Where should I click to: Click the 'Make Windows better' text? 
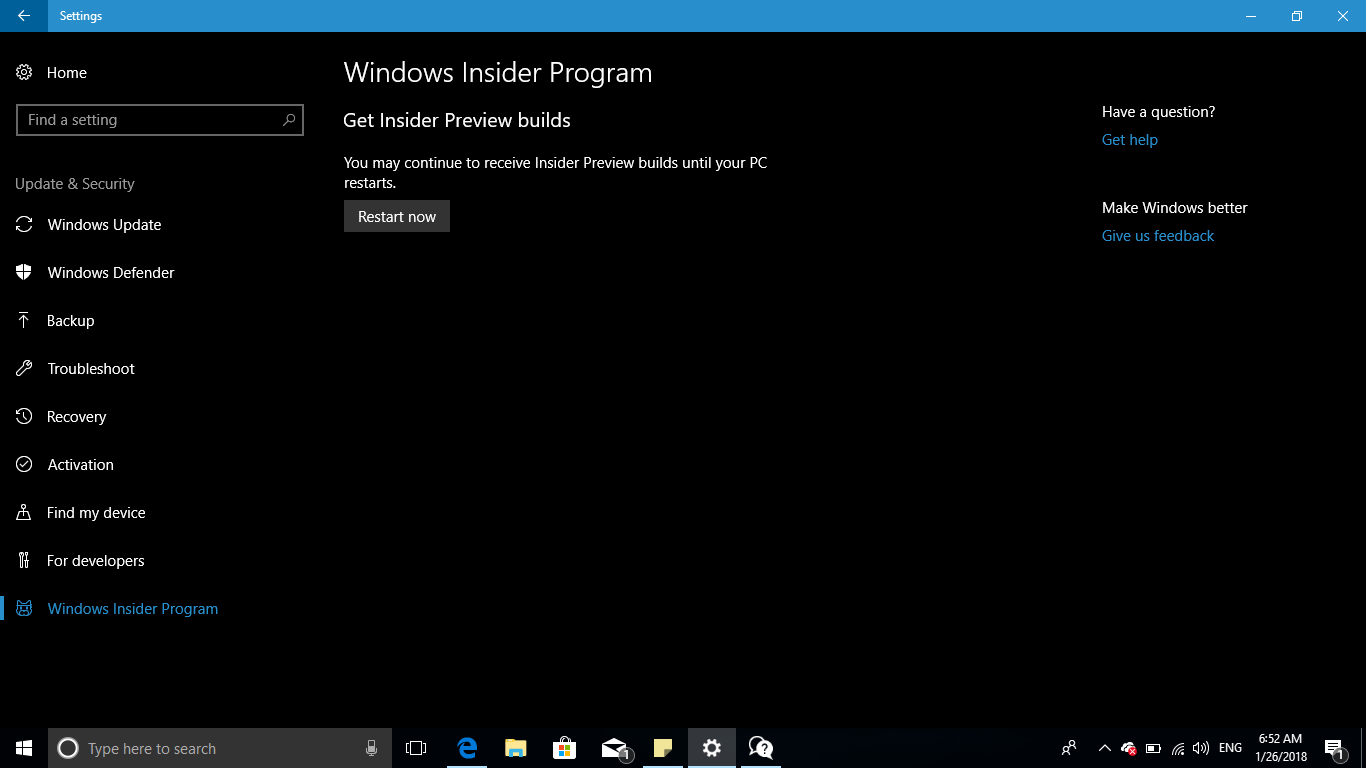[1175, 208]
